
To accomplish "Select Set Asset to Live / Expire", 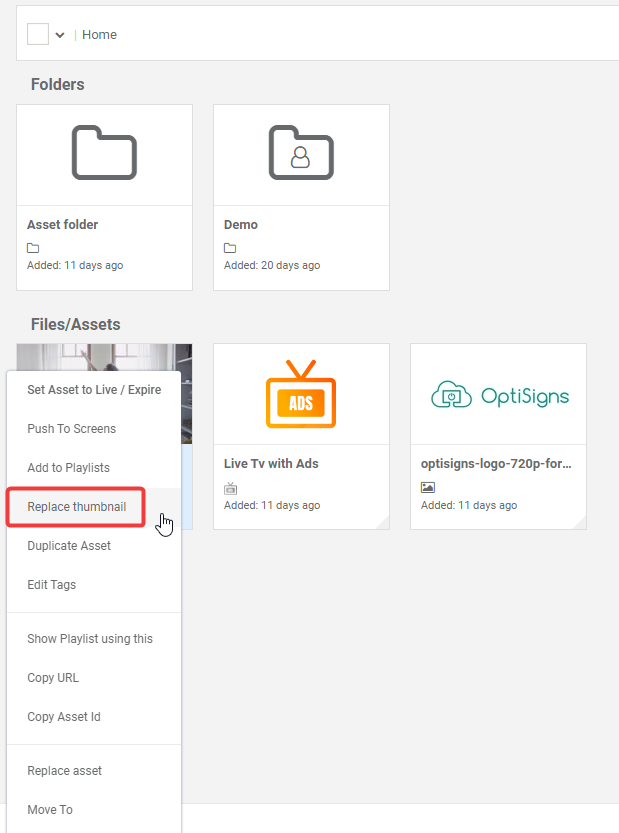I will [x=94, y=390].
